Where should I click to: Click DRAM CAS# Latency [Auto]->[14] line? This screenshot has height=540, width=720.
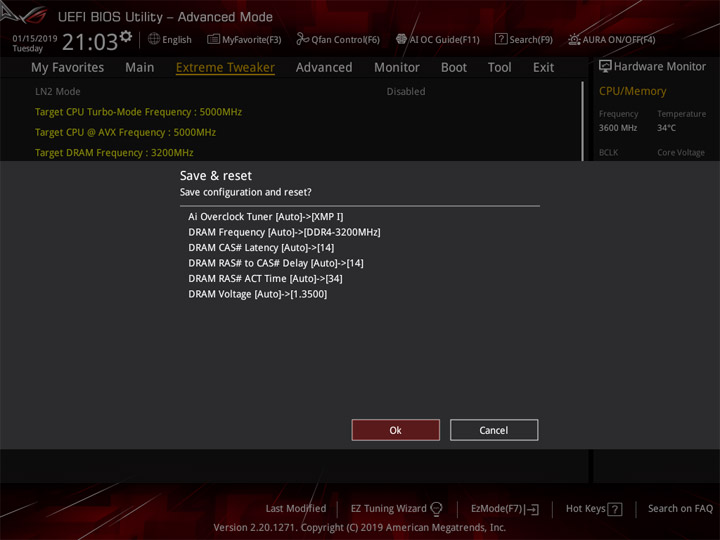pyautogui.click(x=261, y=248)
